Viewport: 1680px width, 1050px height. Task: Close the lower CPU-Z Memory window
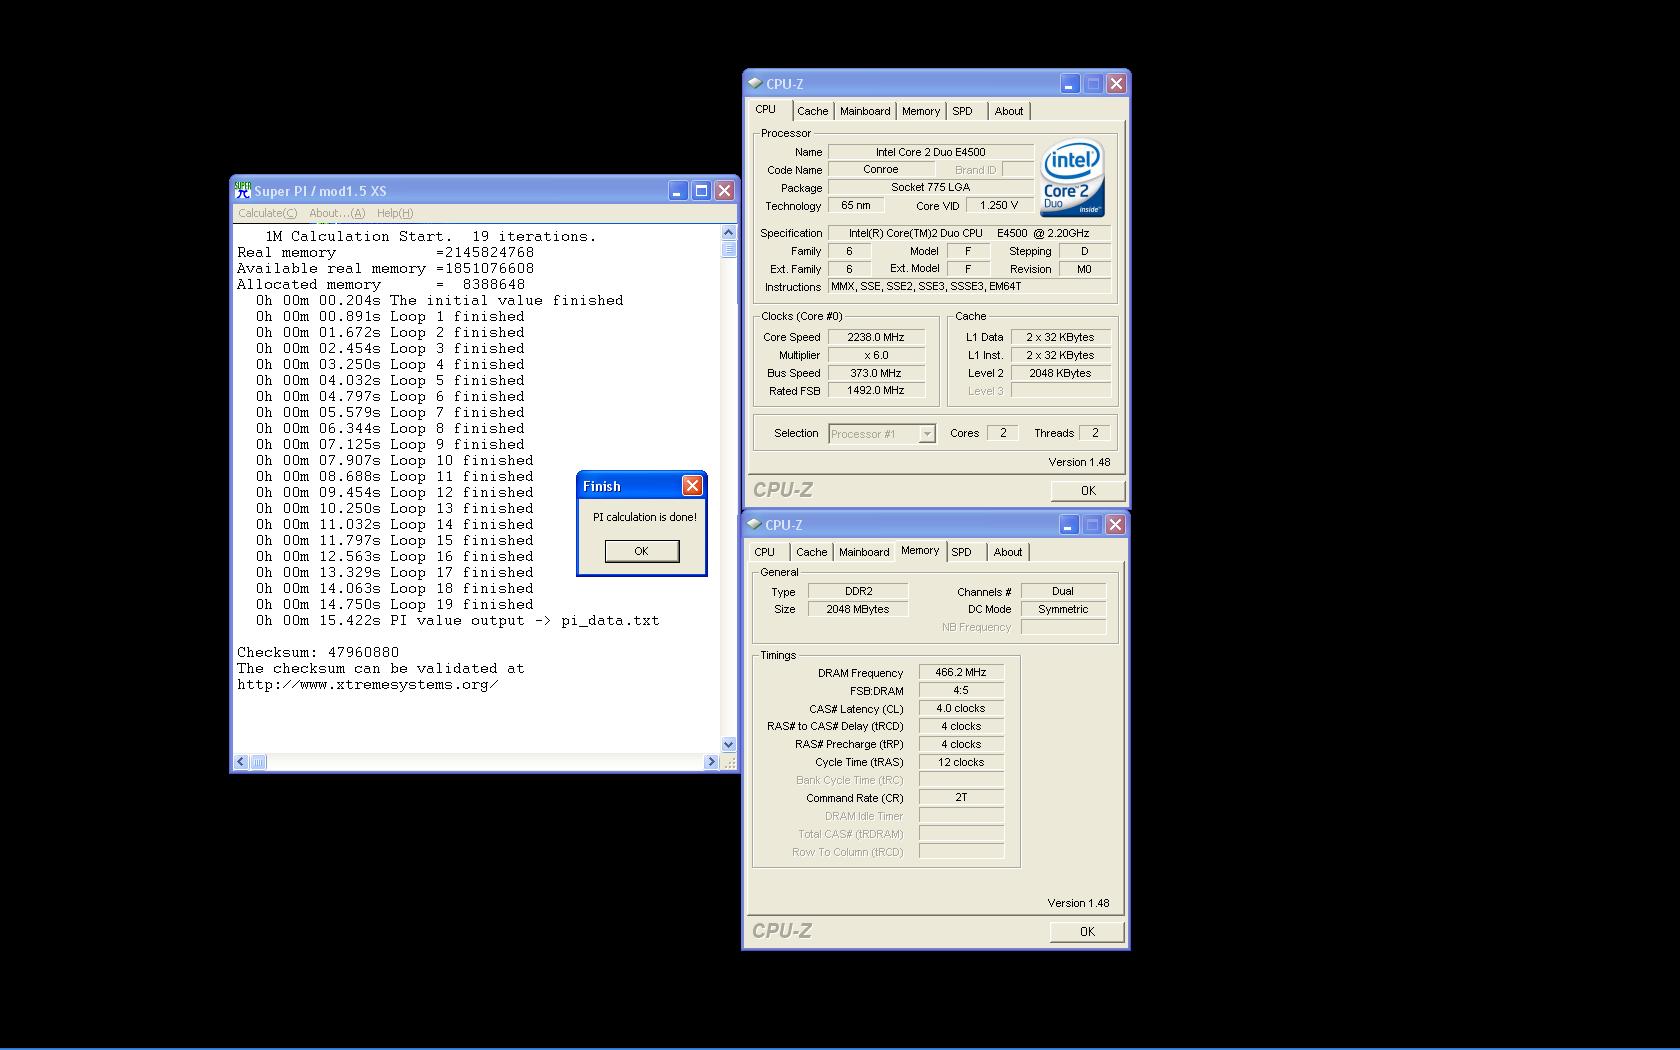pos(1115,525)
